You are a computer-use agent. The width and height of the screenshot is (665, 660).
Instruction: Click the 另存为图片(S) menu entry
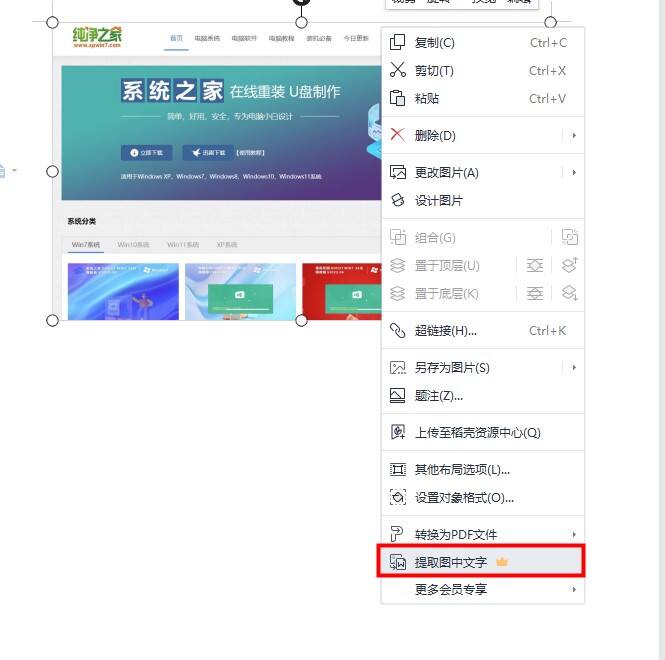[x=483, y=367]
